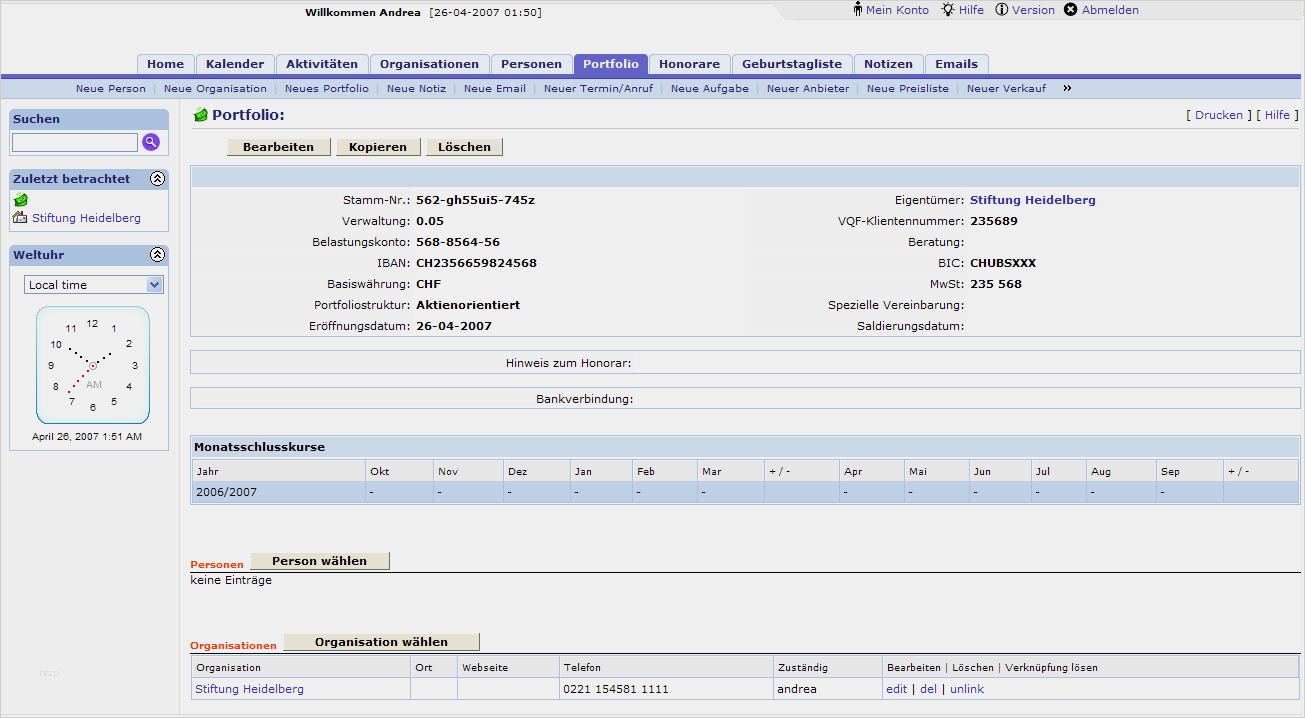Screen dimensions: 1305x718
Task: Collapse the Zuletzt betrachtet panel
Action: [x=157, y=179]
